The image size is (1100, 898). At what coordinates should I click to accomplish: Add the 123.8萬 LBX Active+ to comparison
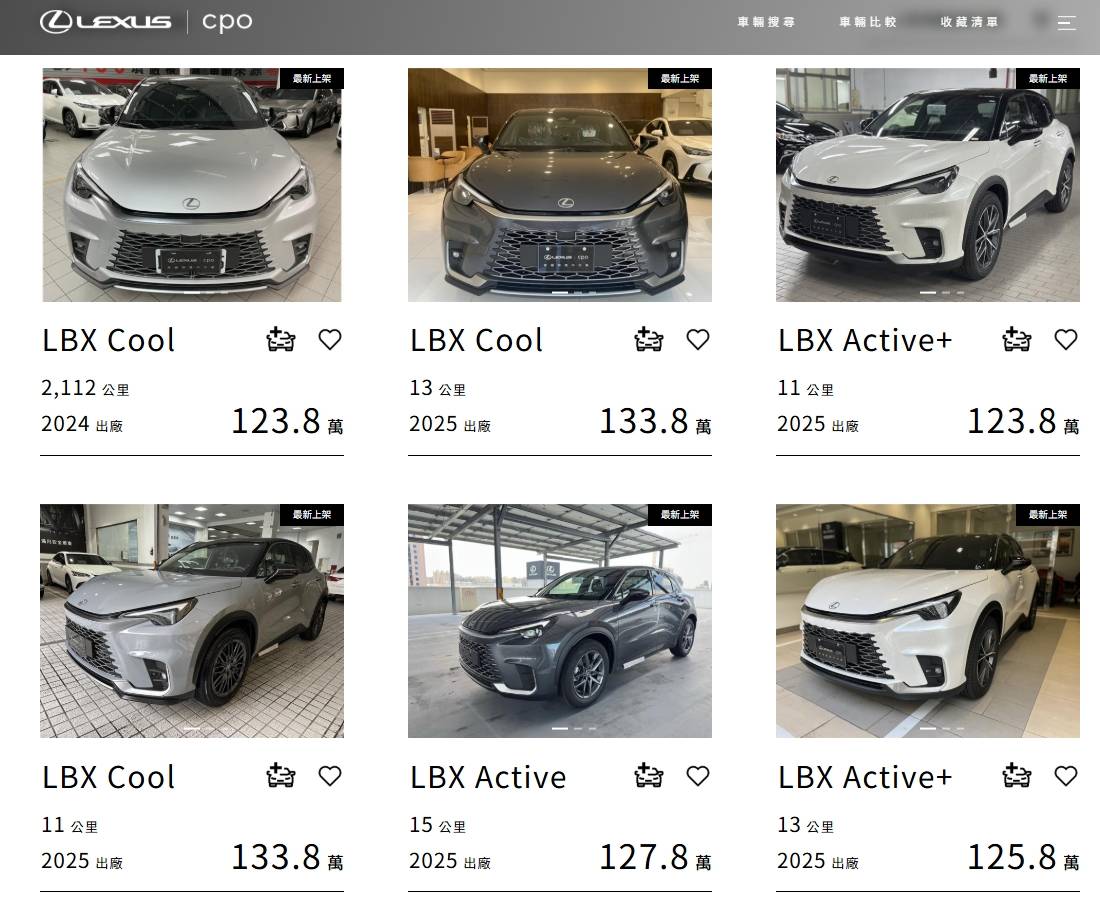[1017, 340]
